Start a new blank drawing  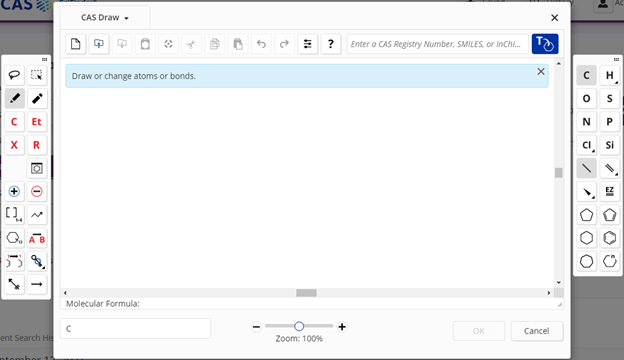click(76, 44)
